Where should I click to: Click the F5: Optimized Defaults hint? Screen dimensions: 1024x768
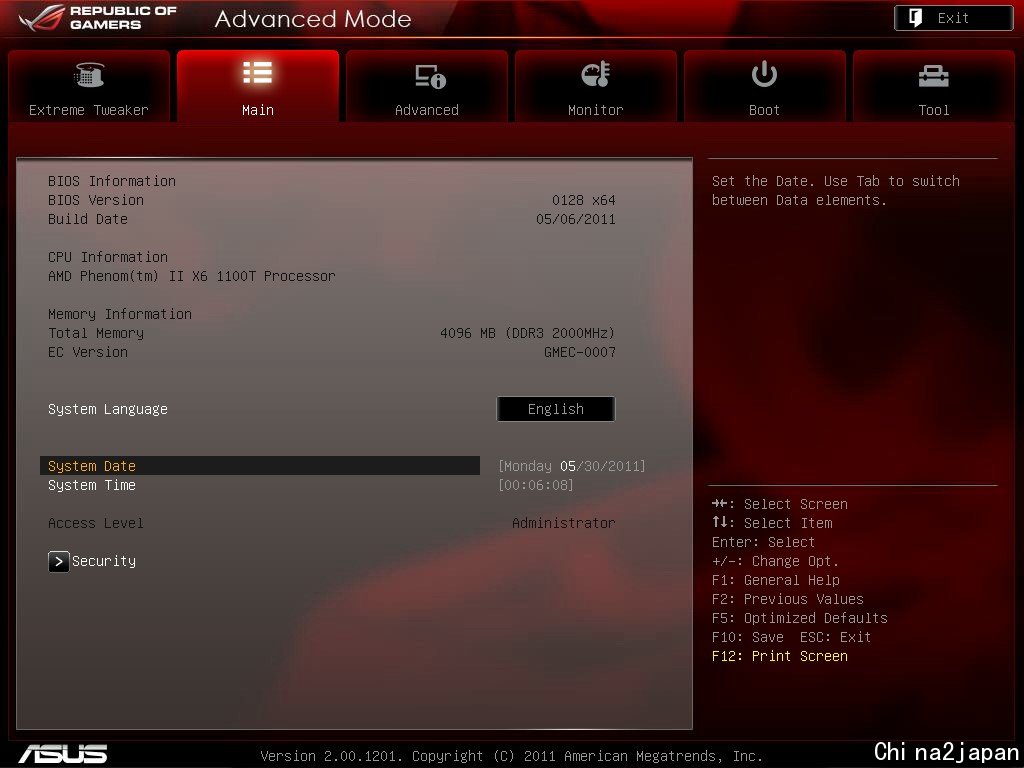tap(800, 618)
